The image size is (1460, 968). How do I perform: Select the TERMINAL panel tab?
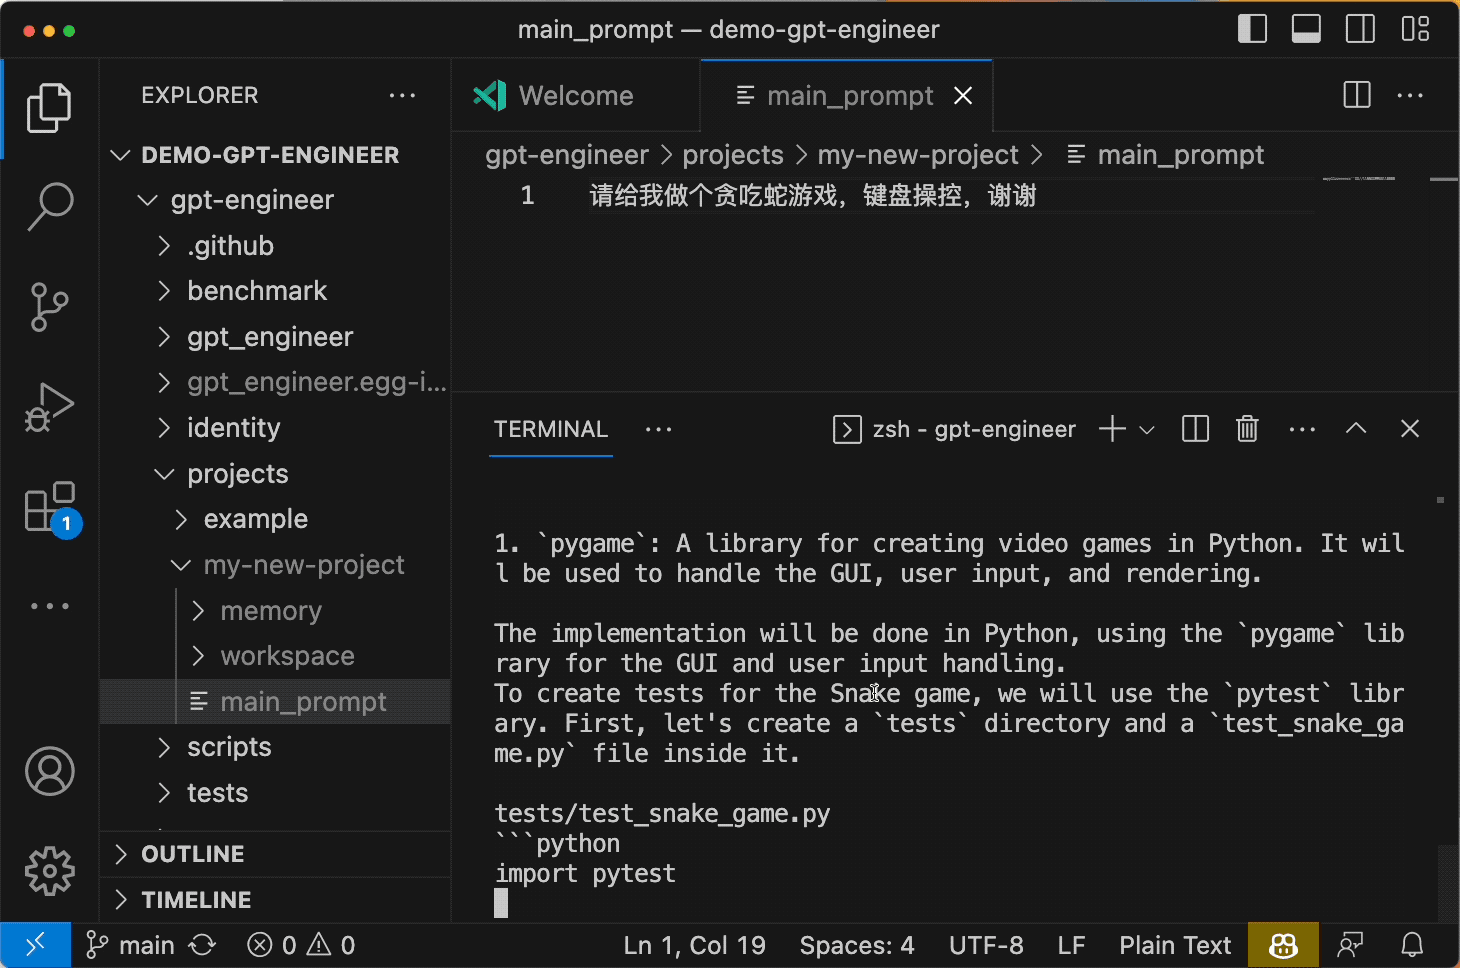(550, 430)
